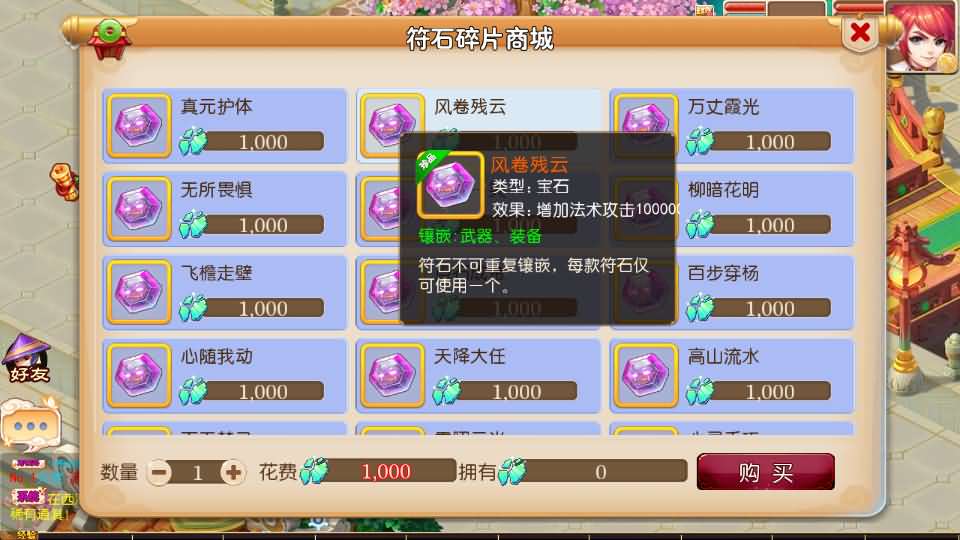Click the player avatar portrait

click(923, 37)
